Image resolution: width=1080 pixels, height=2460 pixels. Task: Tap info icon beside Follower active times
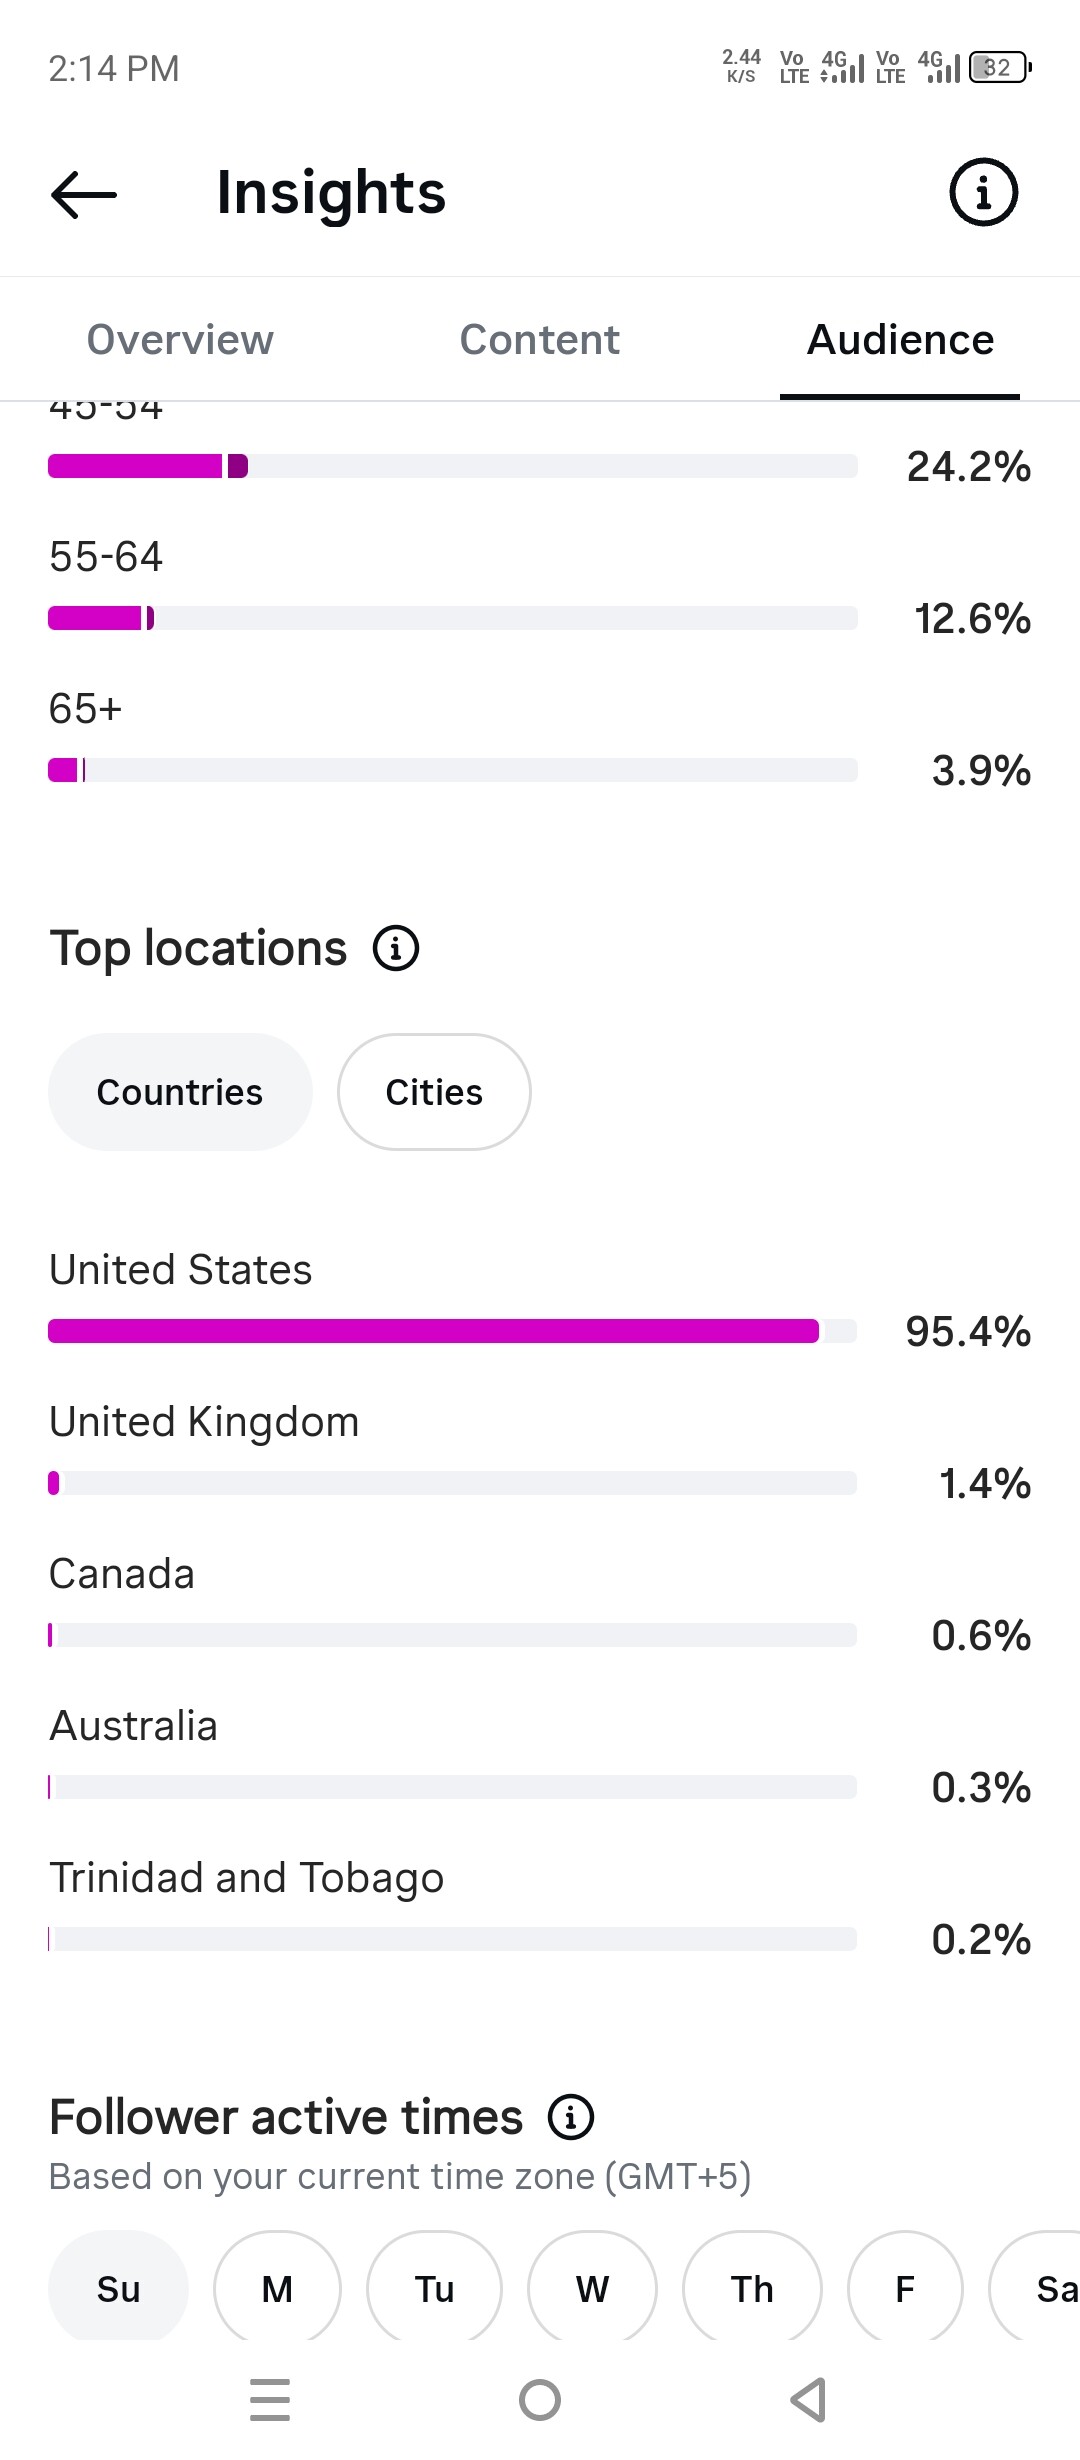click(571, 2117)
